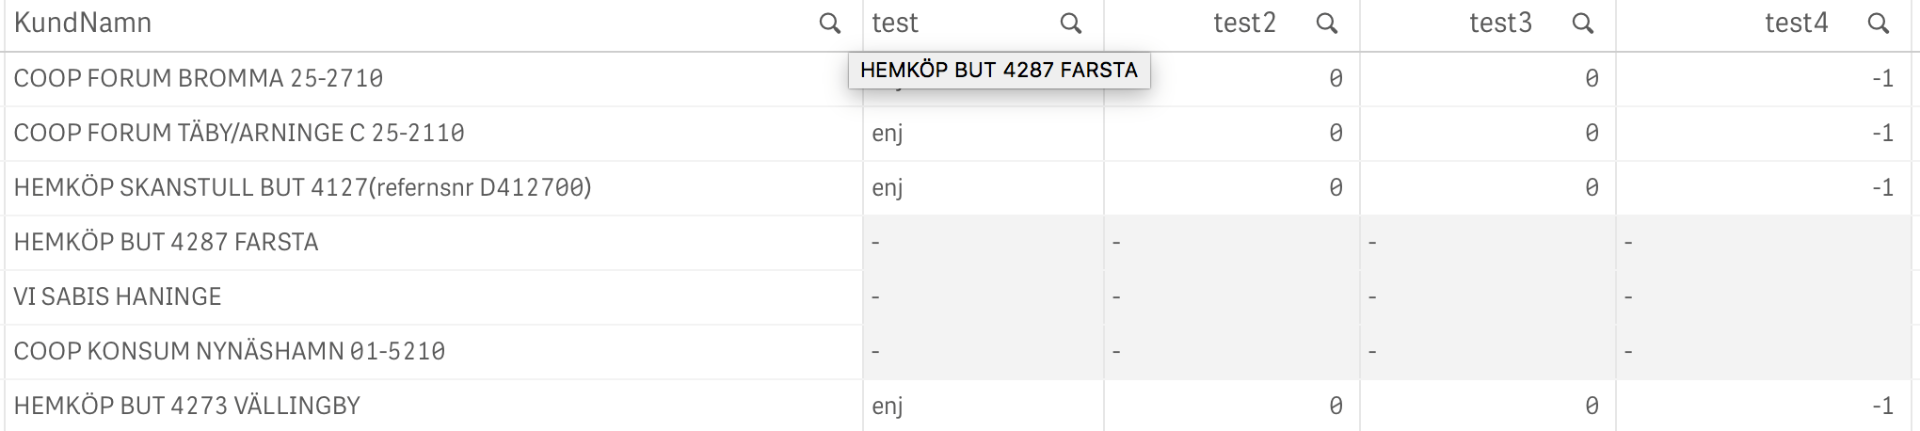The width and height of the screenshot is (1920, 431).
Task: Click the VI SABIS HANINGE cell
Action: 117,297
